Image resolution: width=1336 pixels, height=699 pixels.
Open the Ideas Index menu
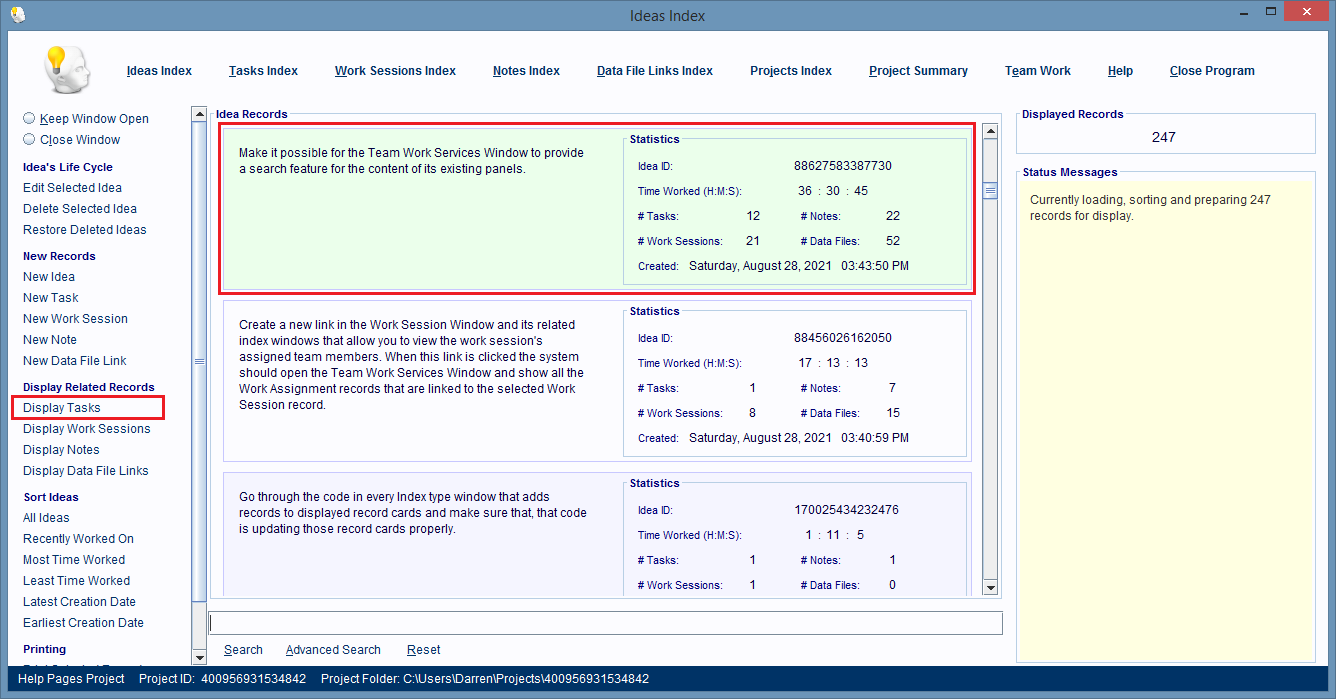(159, 71)
